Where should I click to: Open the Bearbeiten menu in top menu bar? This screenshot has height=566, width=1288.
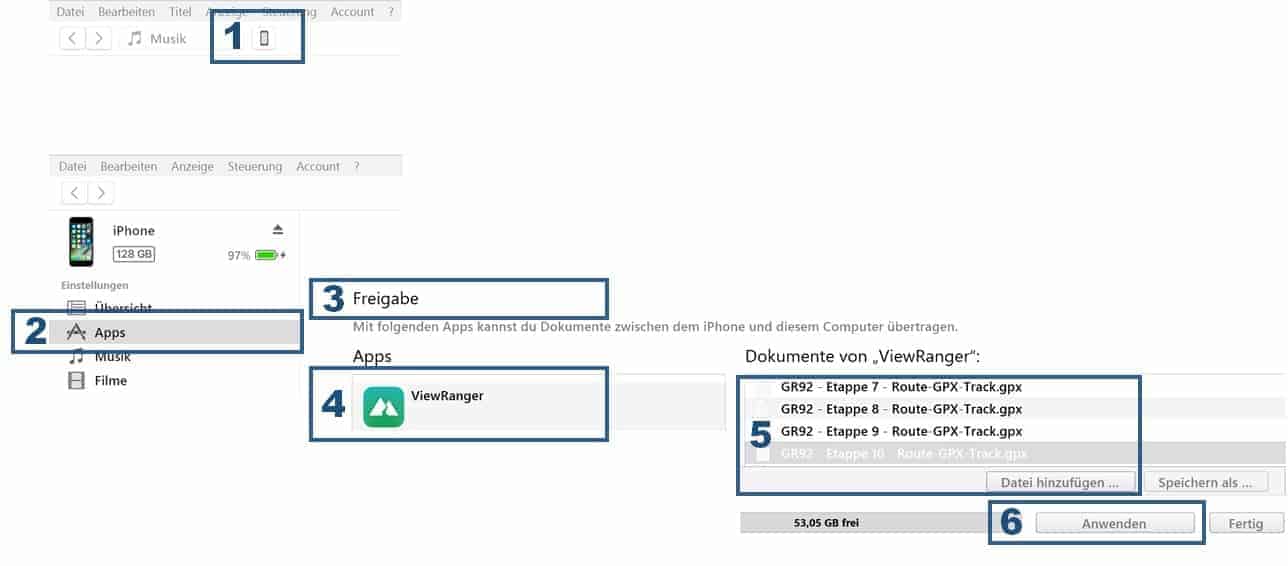coord(127,12)
